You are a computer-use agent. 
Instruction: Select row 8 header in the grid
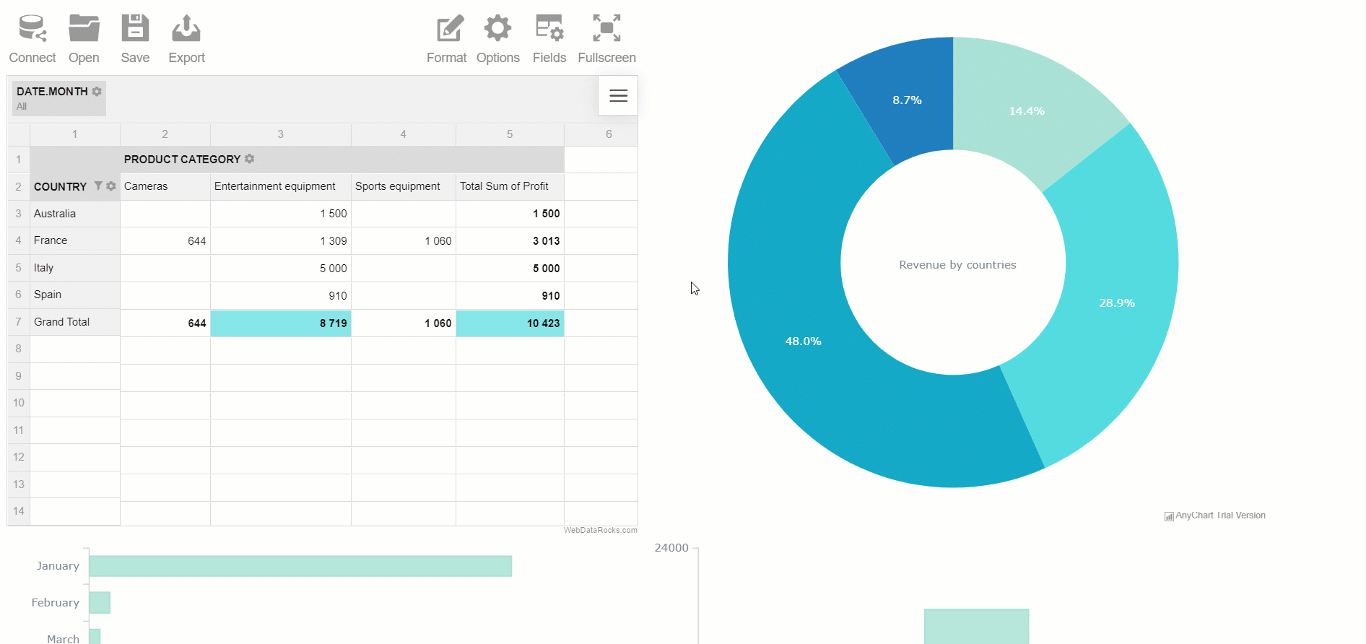click(18, 349)
